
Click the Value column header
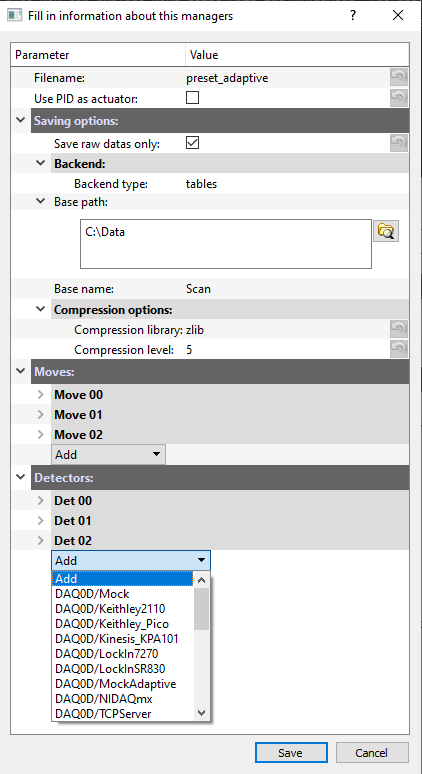pos(298,55)
